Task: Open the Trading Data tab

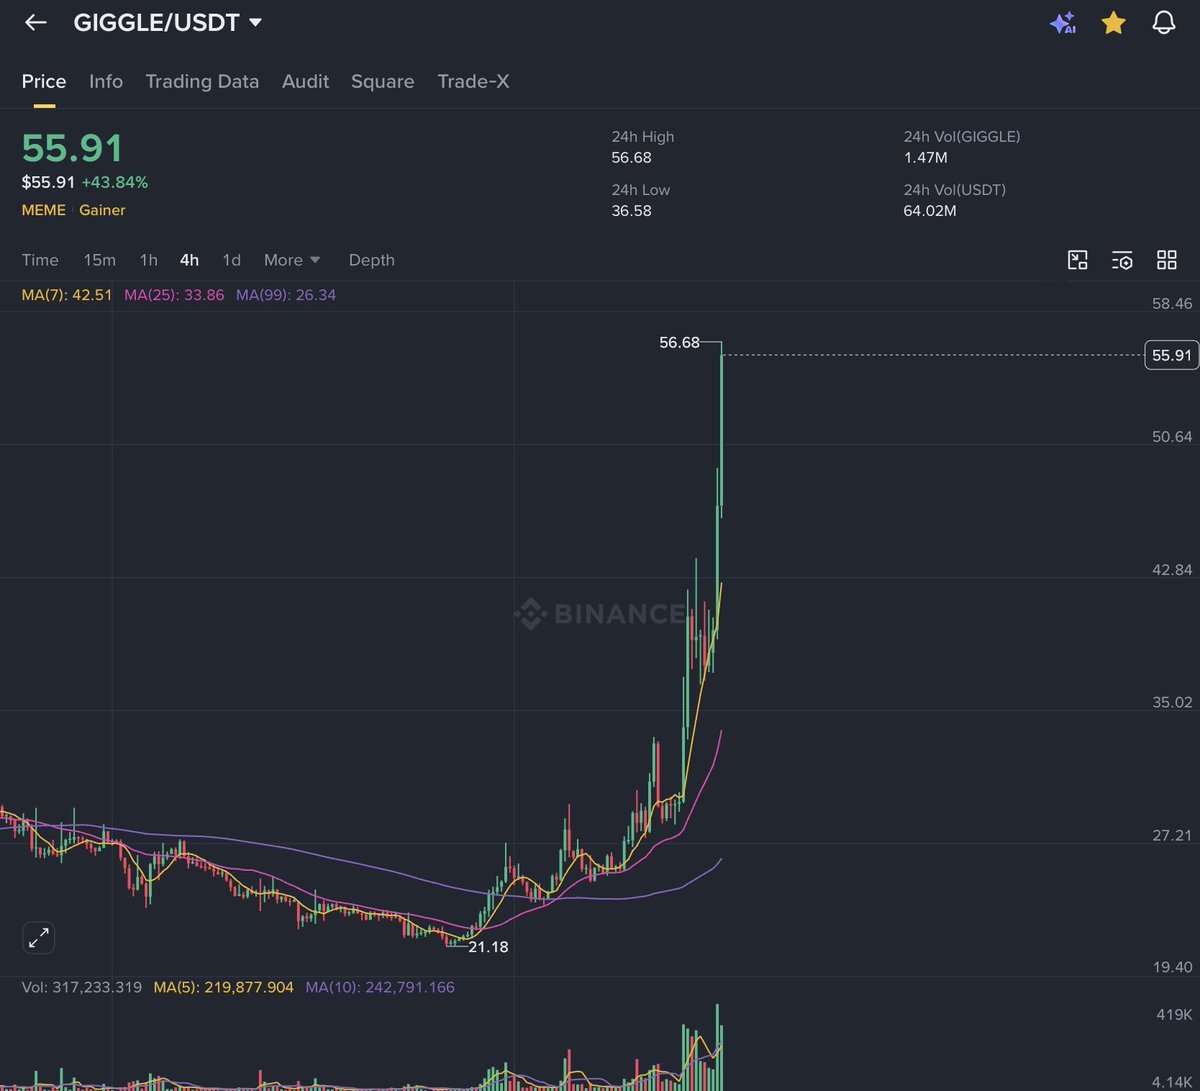Action: point(202,82)
